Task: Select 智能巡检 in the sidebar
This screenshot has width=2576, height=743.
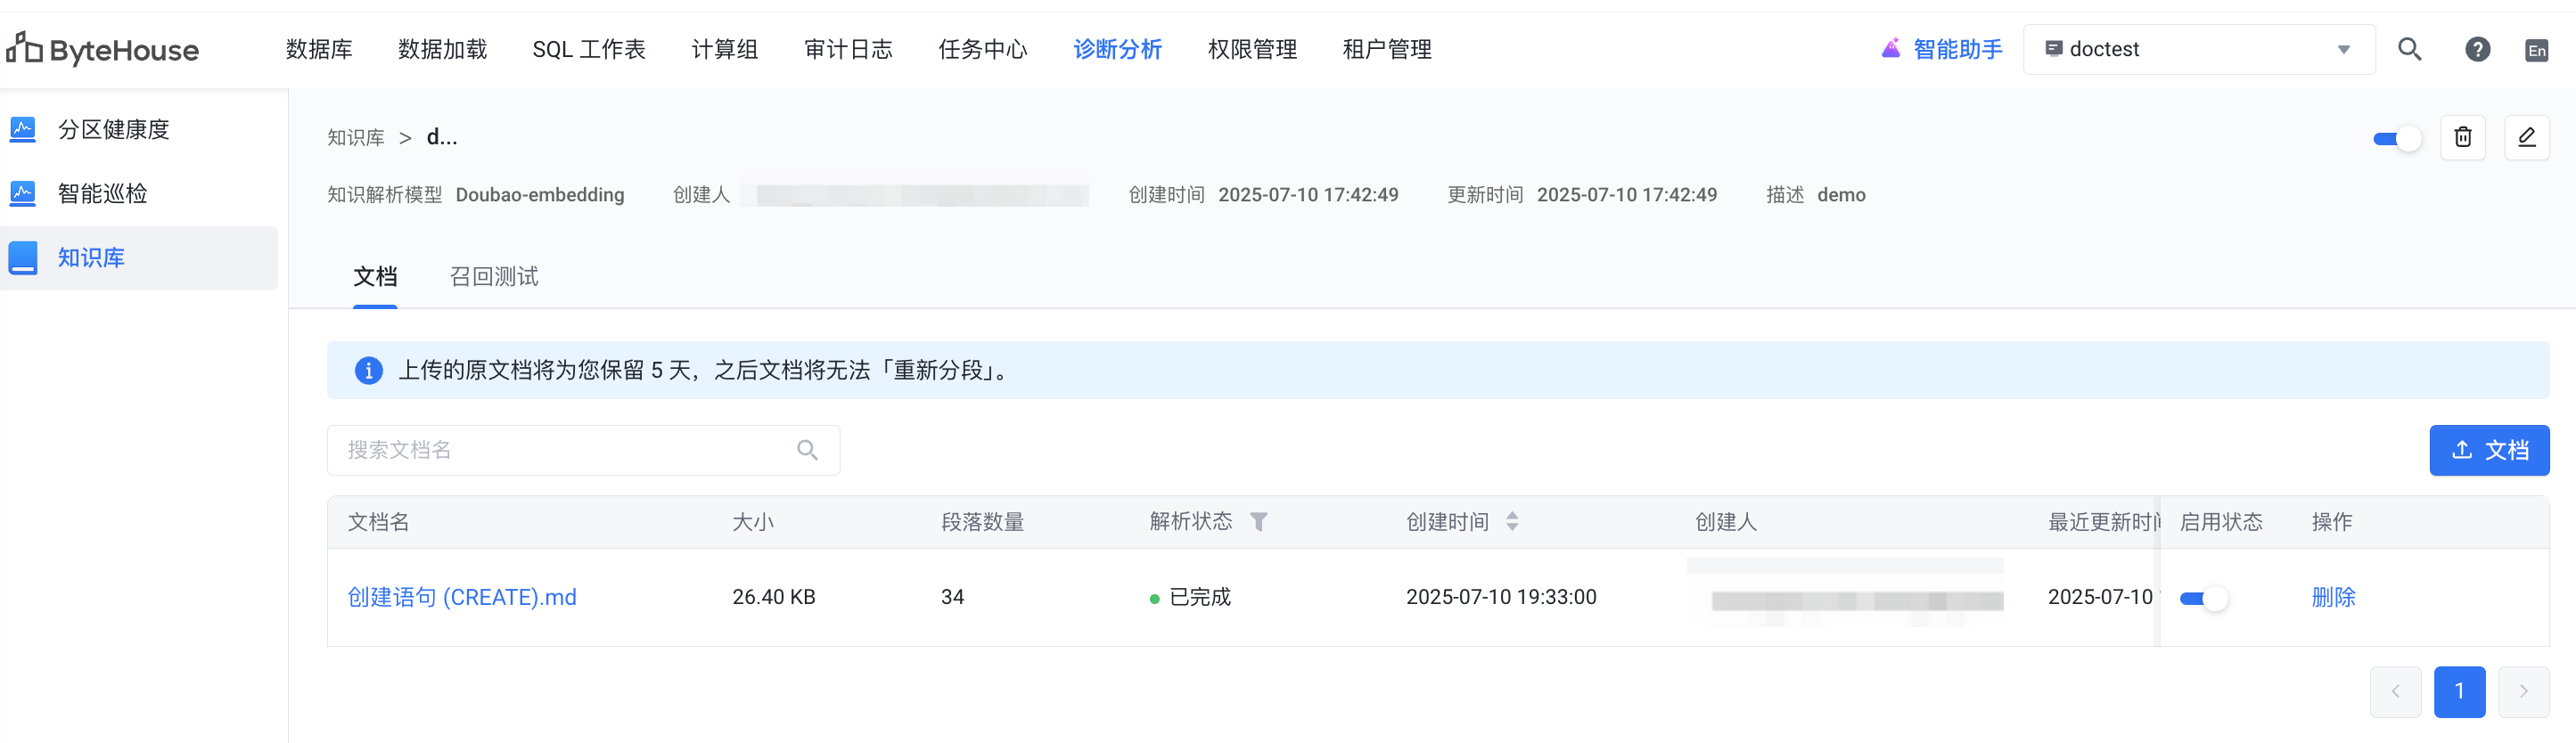Action: point(102,193)
